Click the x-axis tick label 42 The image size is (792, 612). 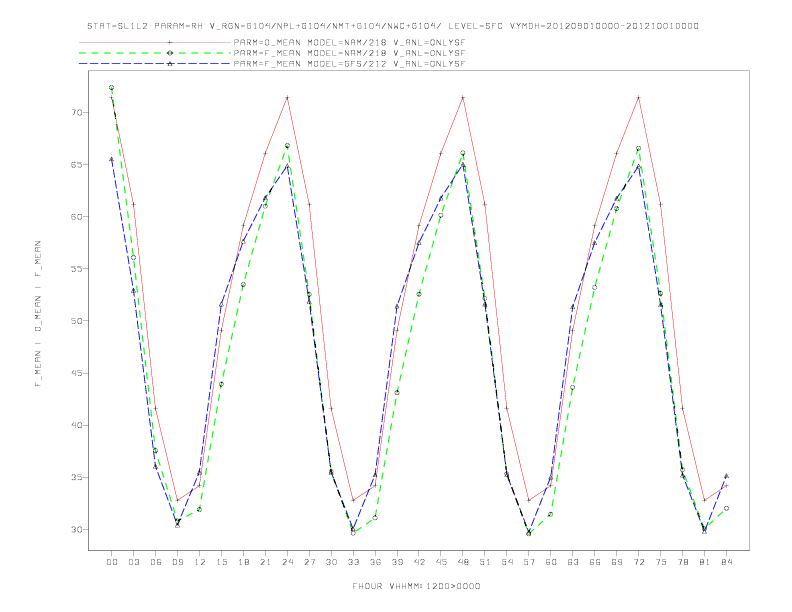pyautogui.click(x=419, y=562)
